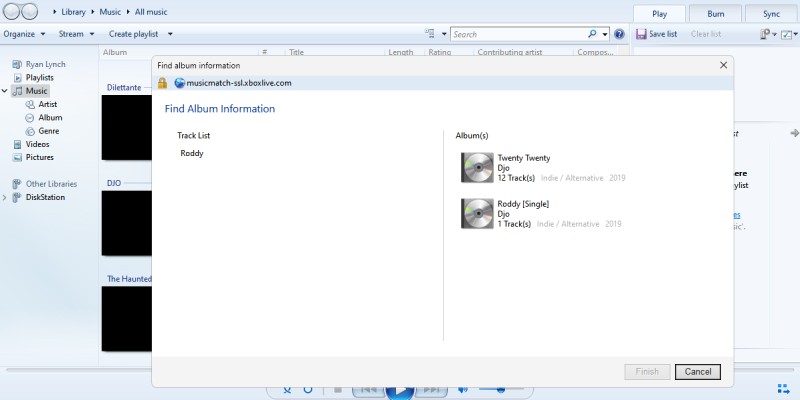The width and height of the screenshot is (800, 400).
Task: Open the Create playlist button
Action: point(133,34)
